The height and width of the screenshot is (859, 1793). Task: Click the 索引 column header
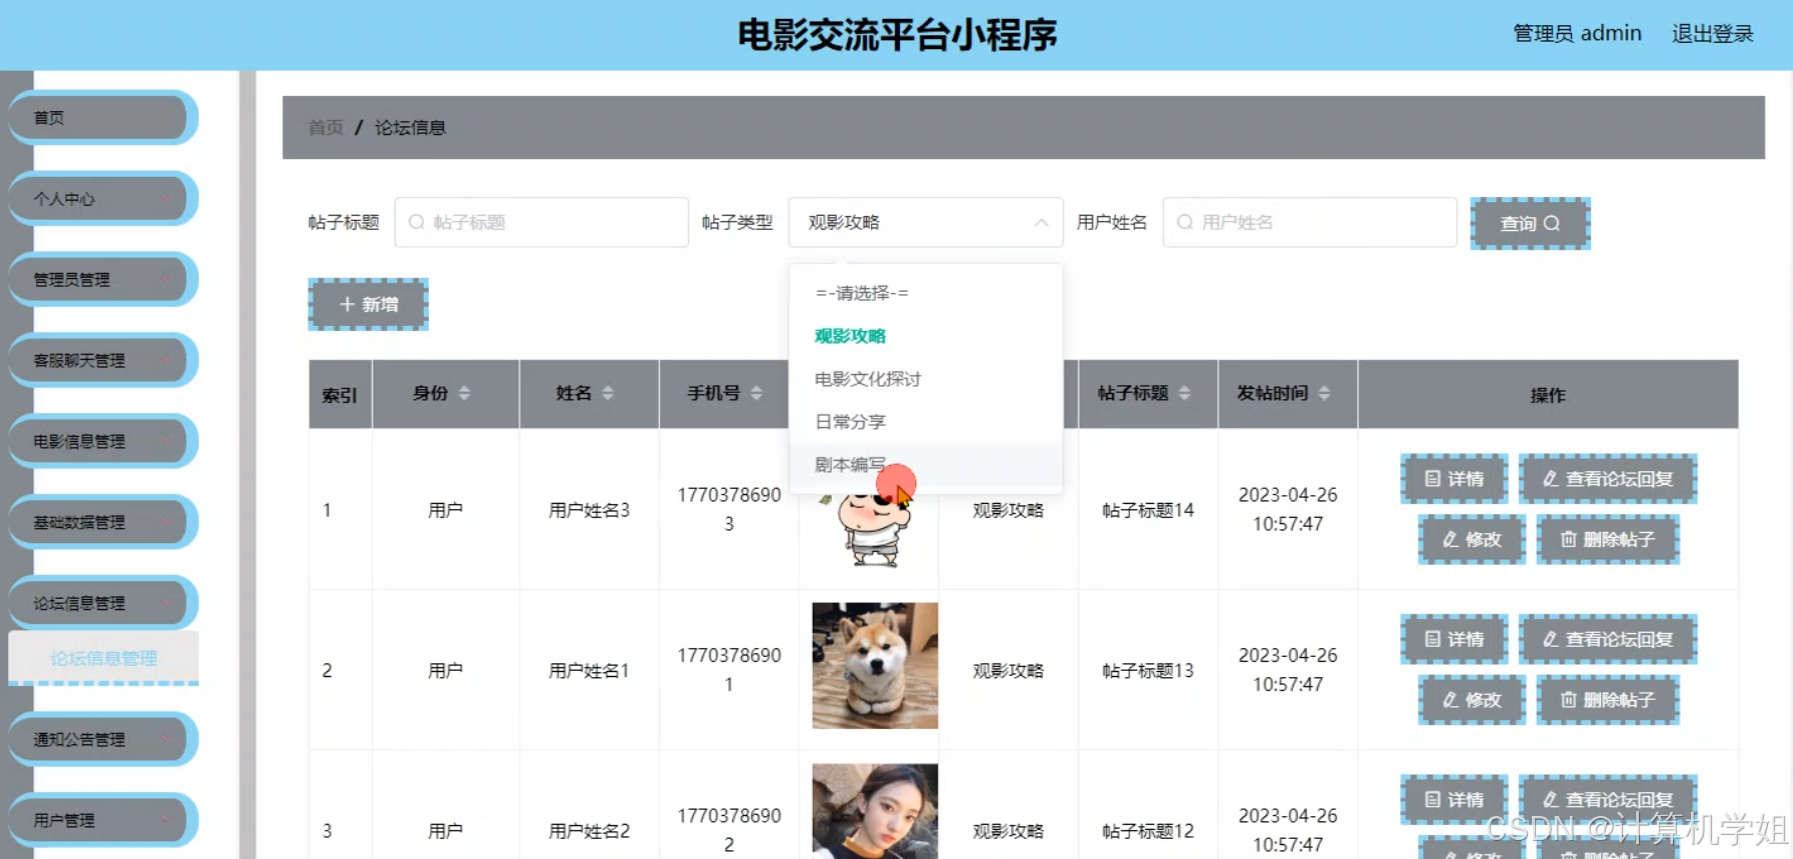[x=340, y=395]
